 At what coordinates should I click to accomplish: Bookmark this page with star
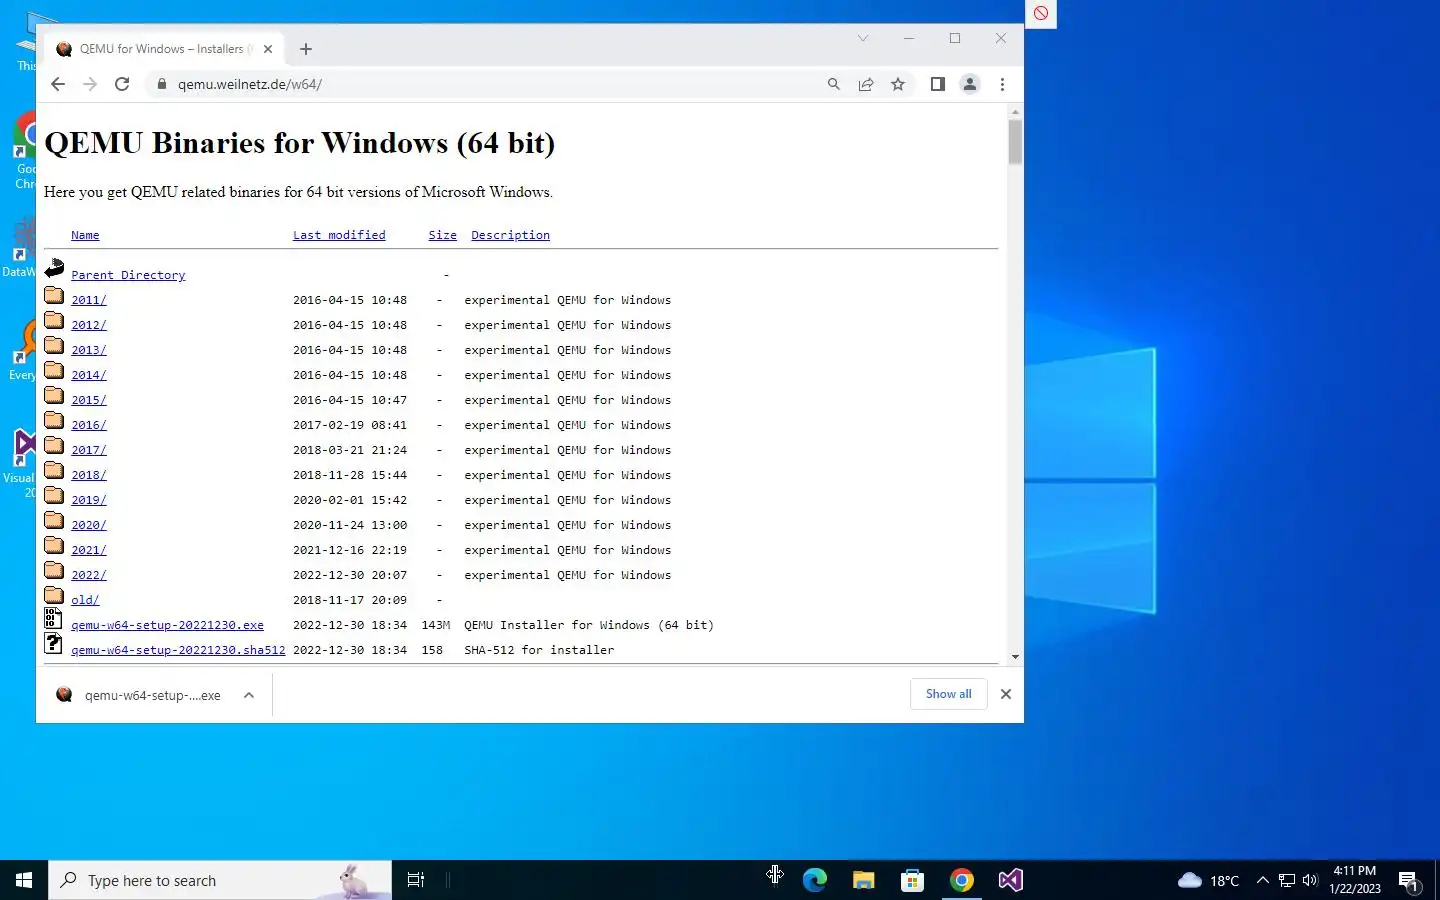898,84
